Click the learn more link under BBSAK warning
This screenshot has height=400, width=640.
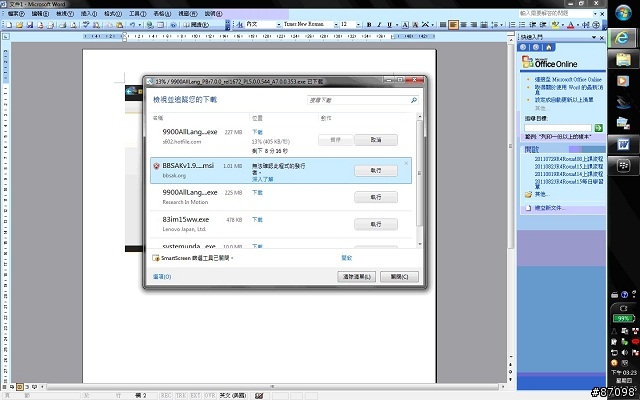(x=262, y=179)
